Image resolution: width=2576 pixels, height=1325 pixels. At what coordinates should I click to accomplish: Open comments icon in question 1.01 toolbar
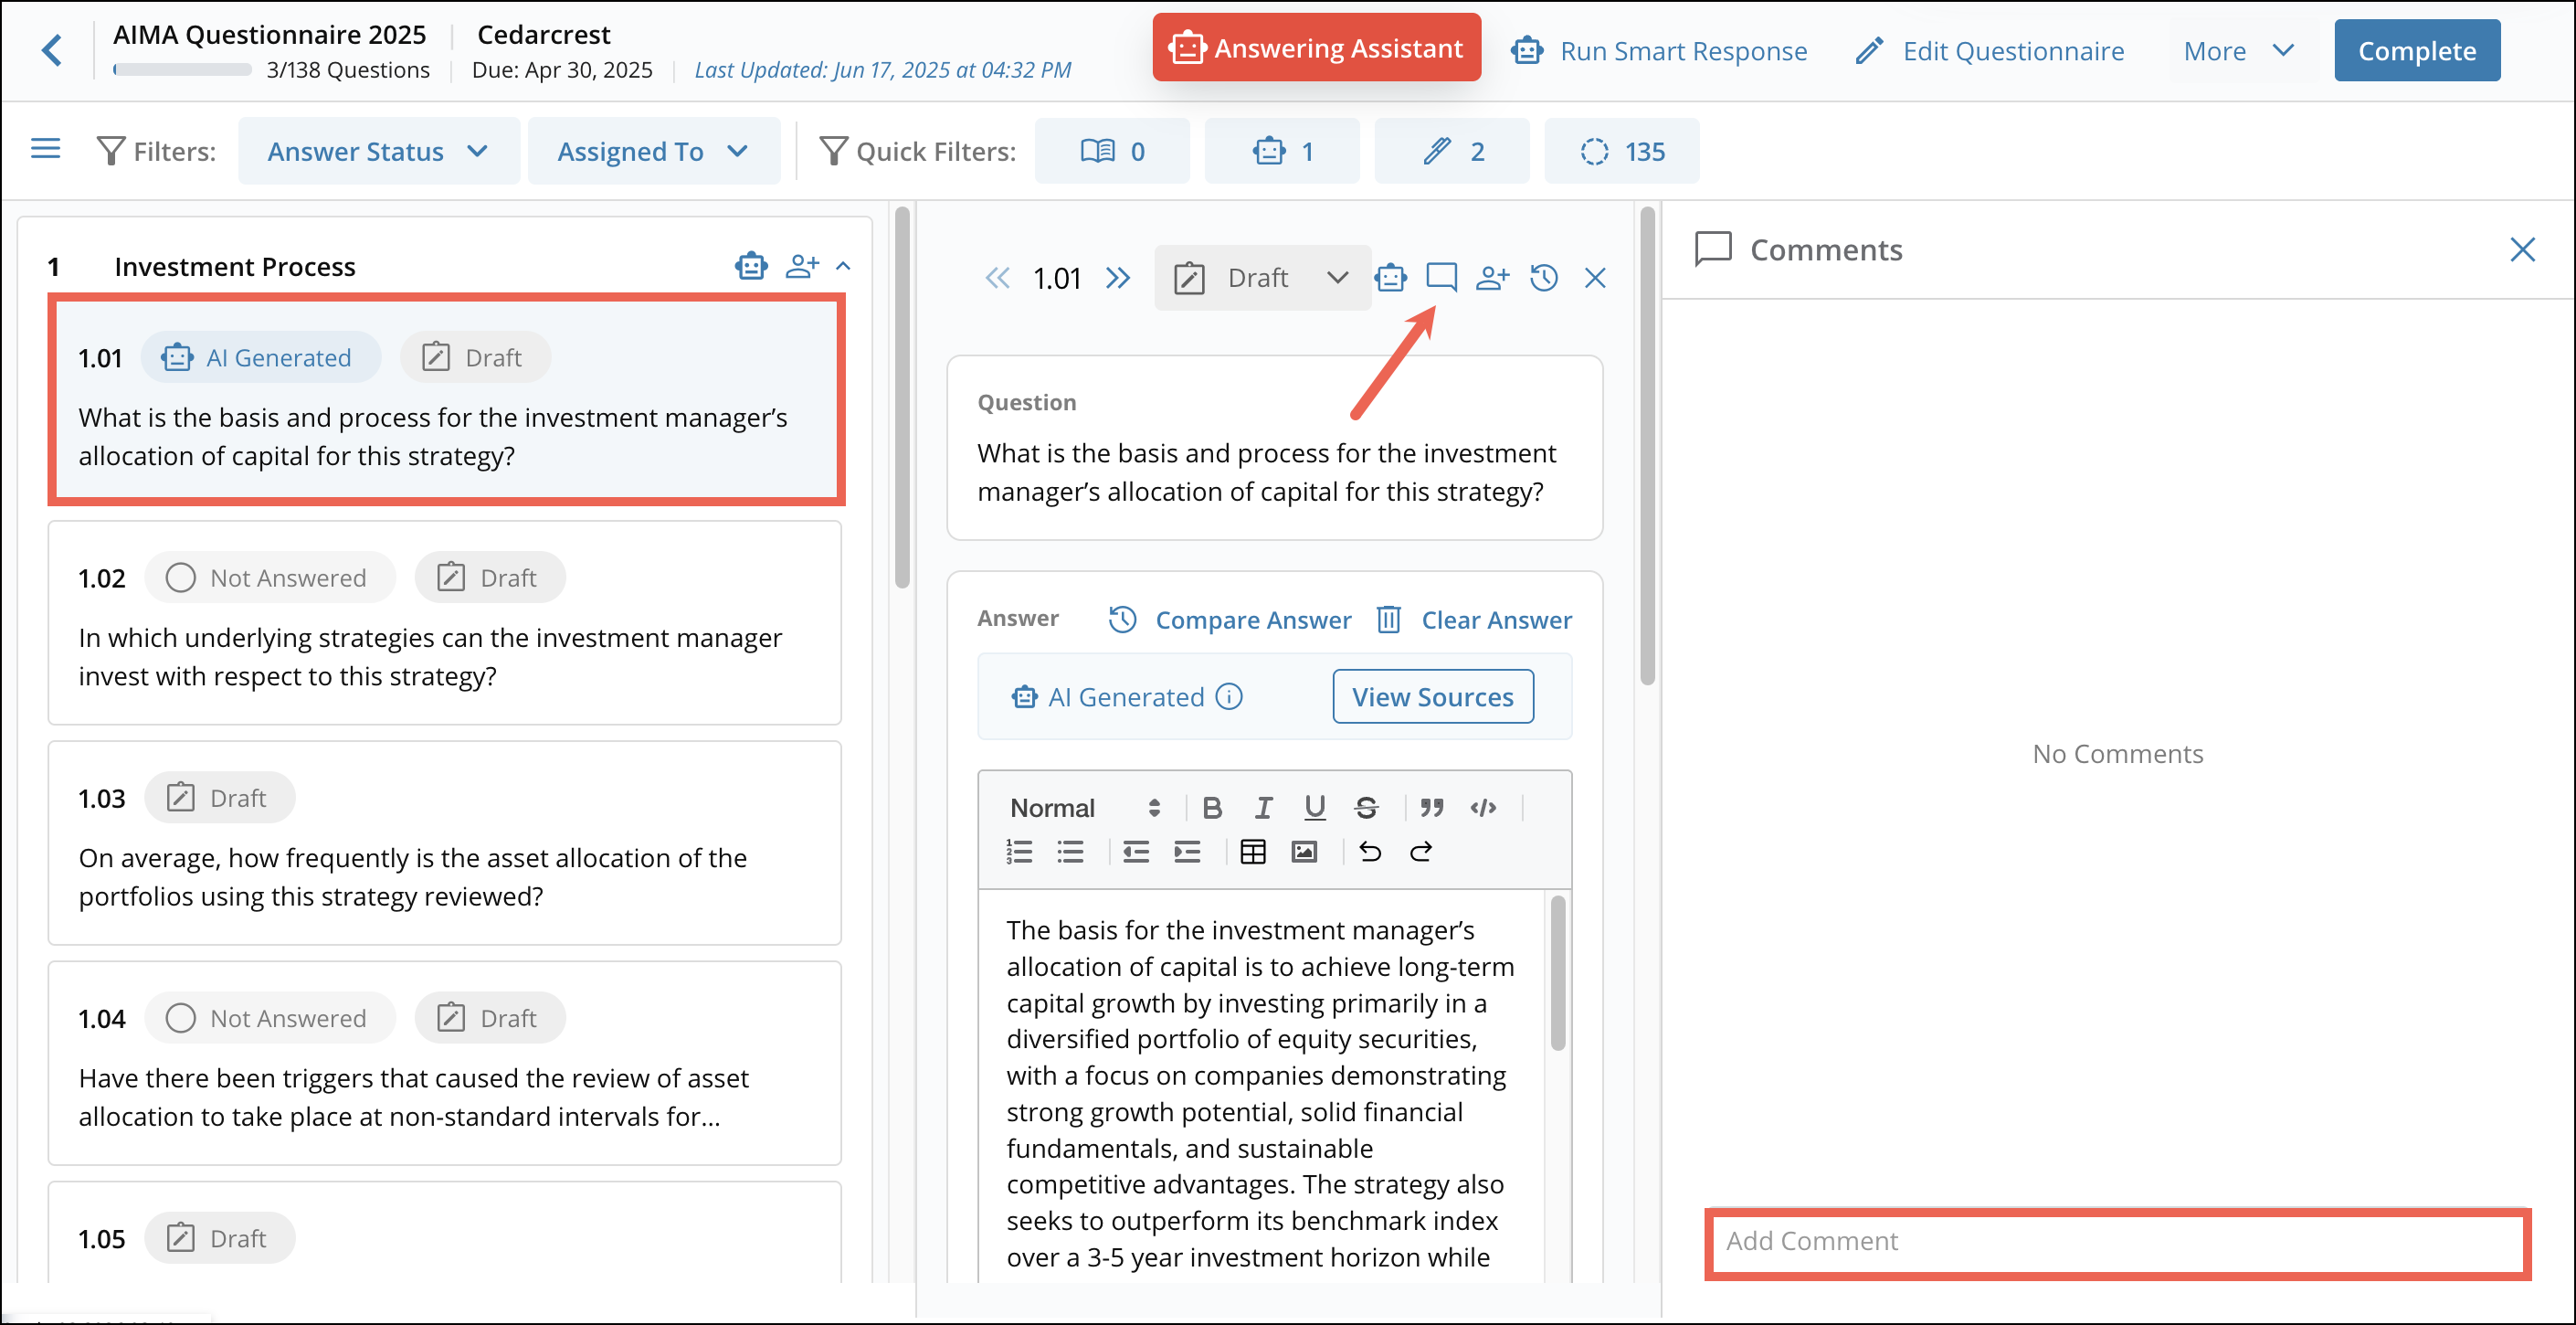[1441, 277]
